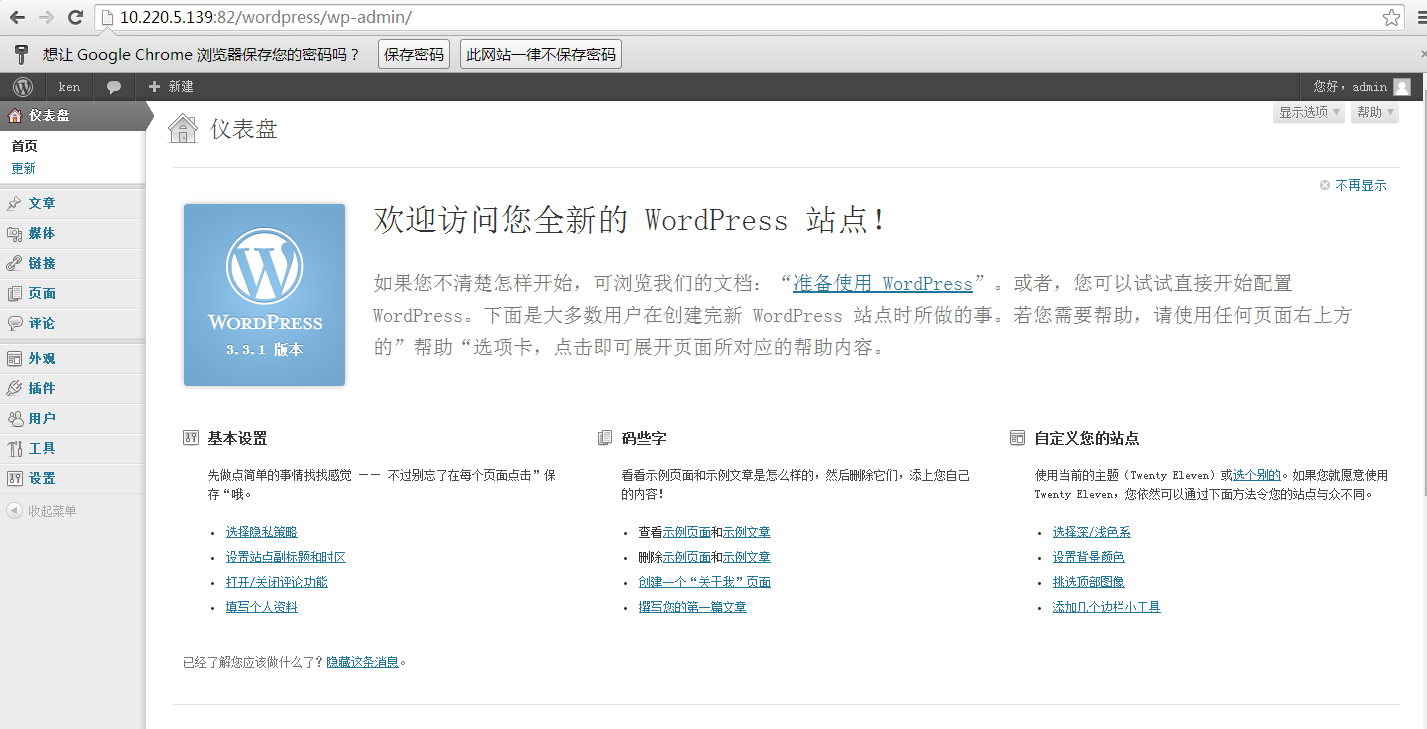Click the browser forward arrow

click(x=46, y=17)
